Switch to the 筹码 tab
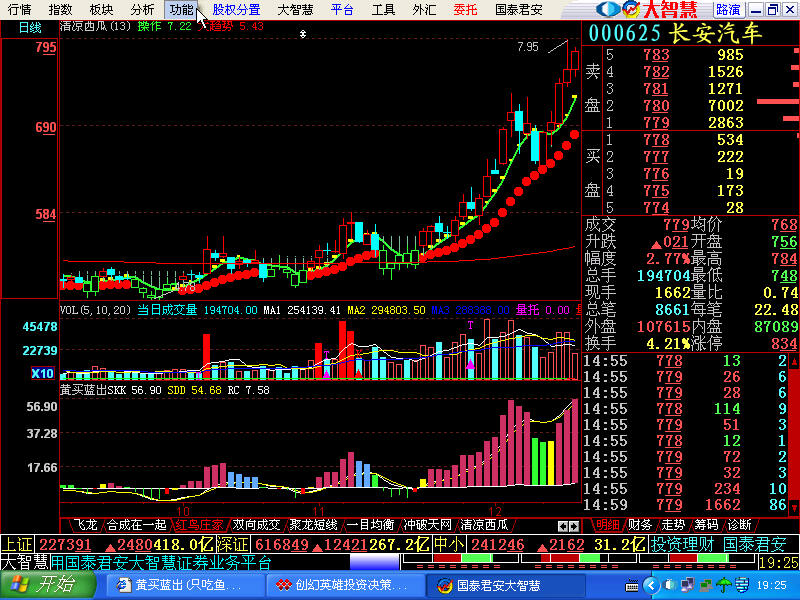This screenshot has height=600, width=800. tap(706, 525)
